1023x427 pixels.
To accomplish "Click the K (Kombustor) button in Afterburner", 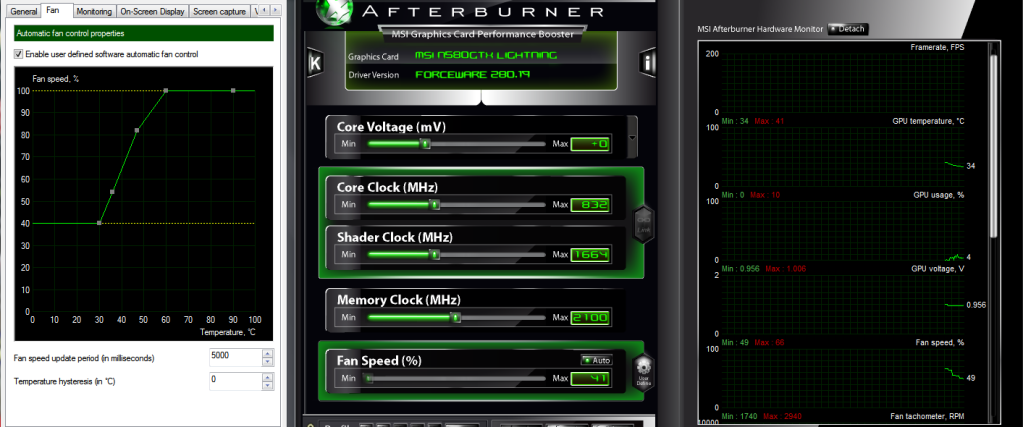I will coord(315,63).
